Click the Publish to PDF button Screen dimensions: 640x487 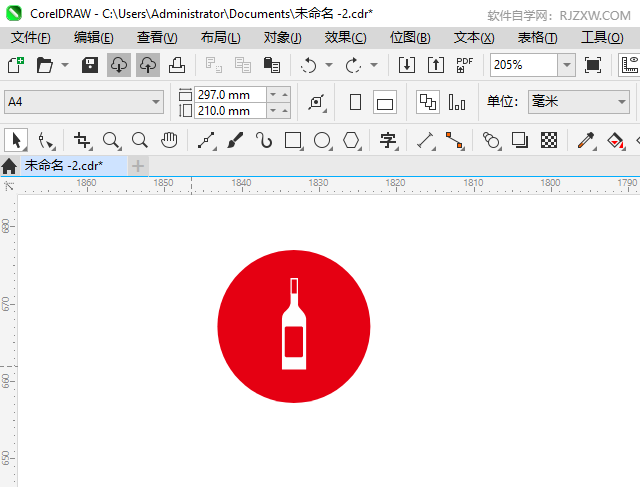coord(464,65)
